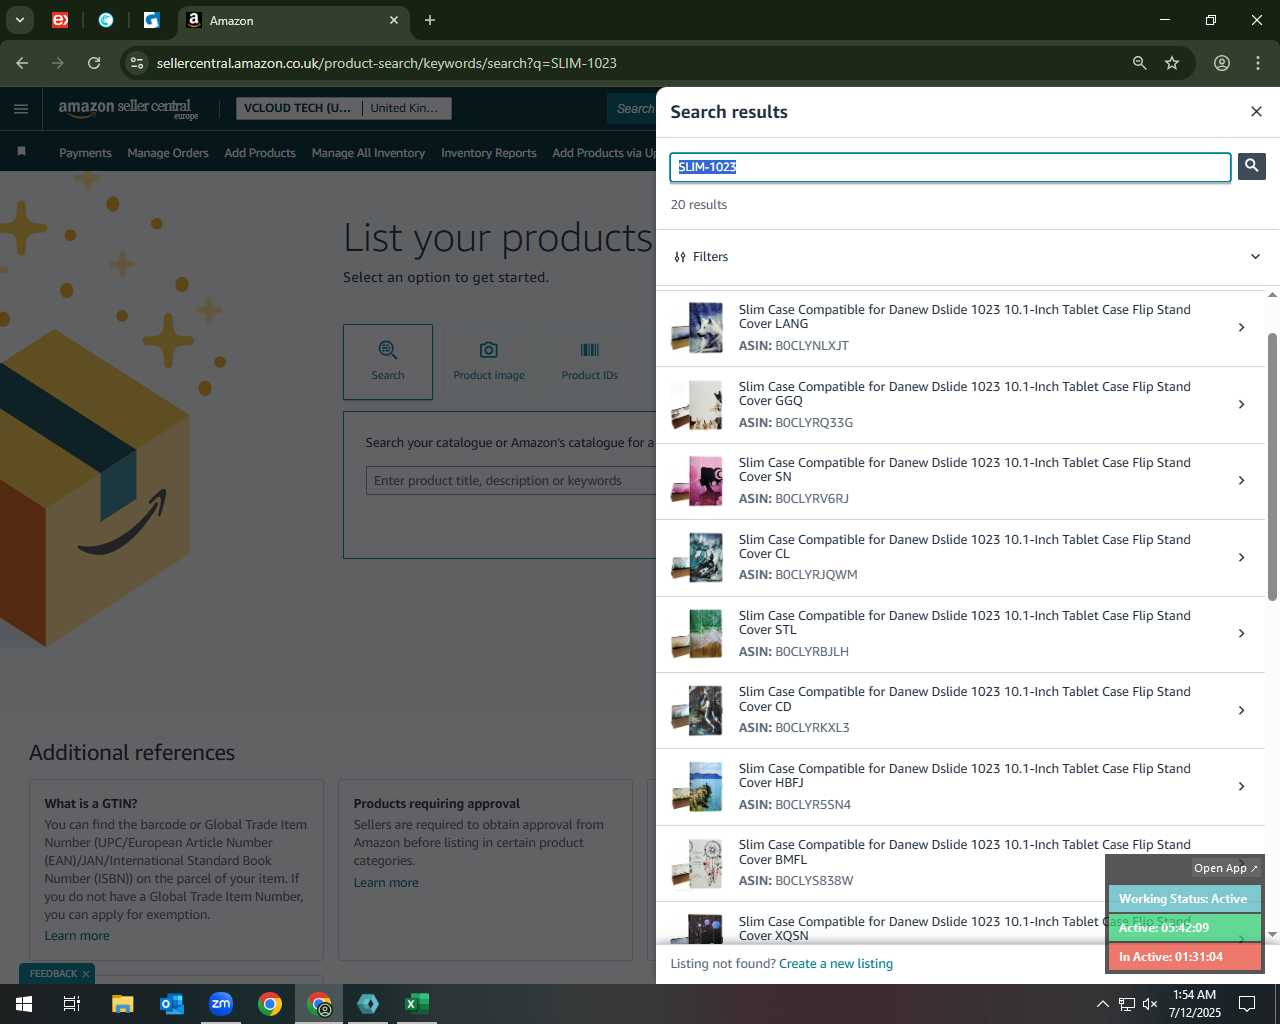
Task: Click the Windows Start button
Action: click(24, 1004)
